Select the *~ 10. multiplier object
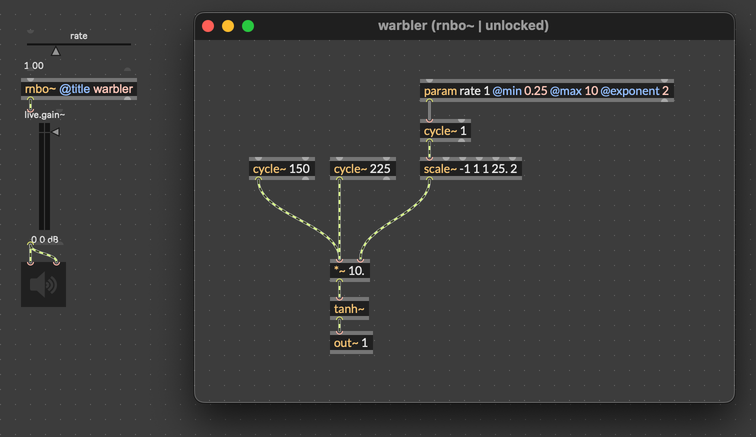The height and width of the screenshot is (437, 756). pos(350,270)
